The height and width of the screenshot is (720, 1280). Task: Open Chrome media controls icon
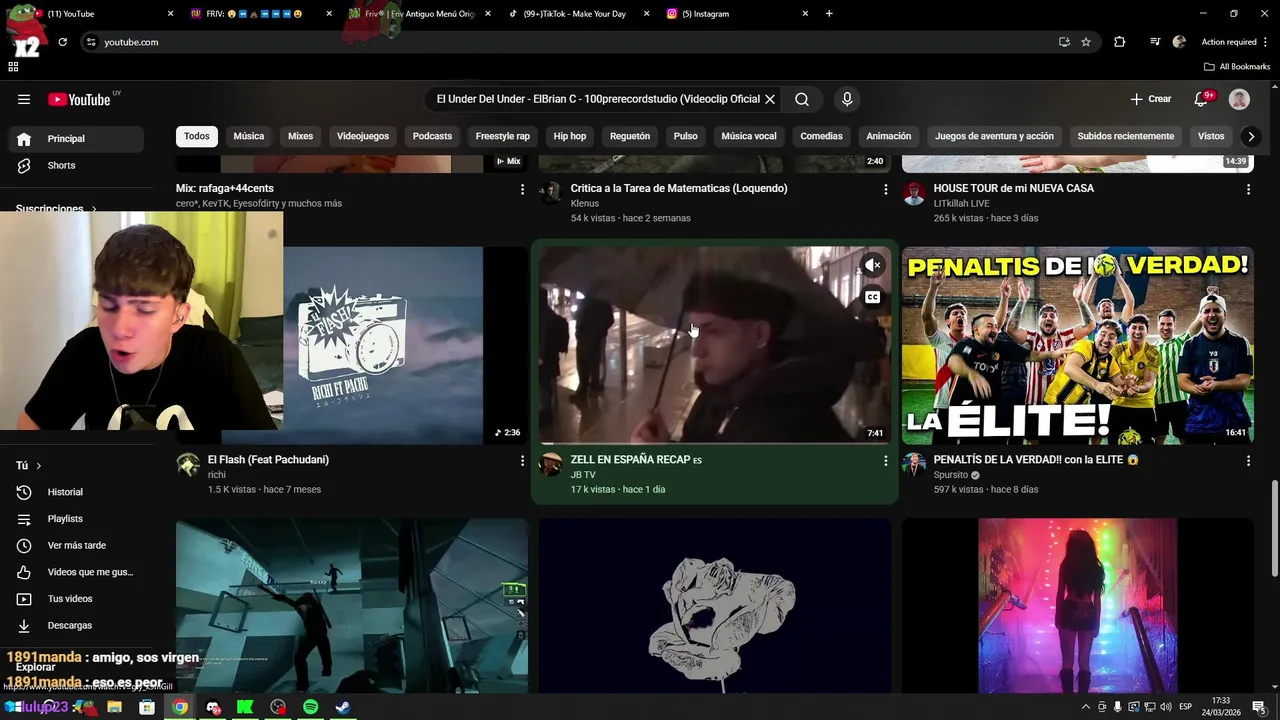coord(1155,42)
